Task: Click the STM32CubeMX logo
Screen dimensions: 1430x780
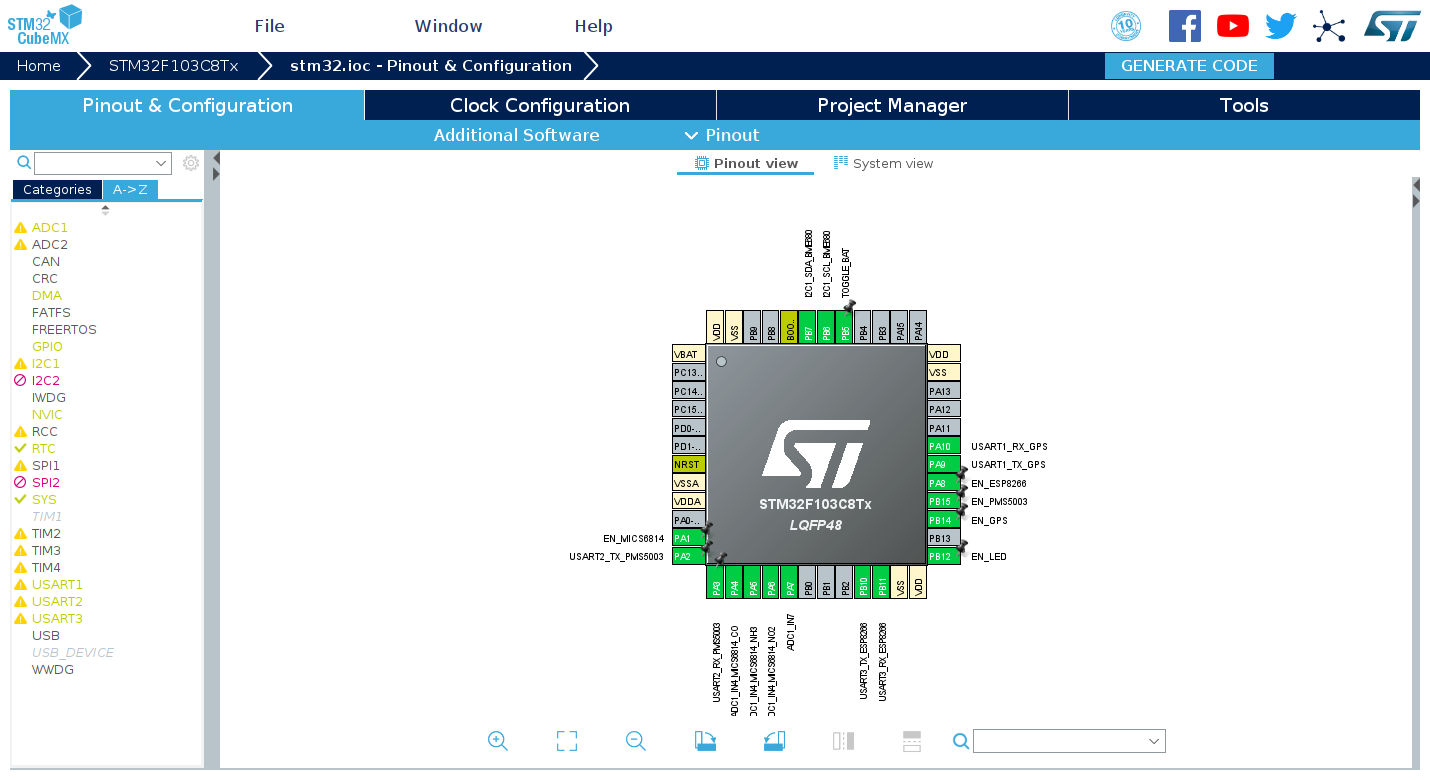Action: [x=45, y=25]
